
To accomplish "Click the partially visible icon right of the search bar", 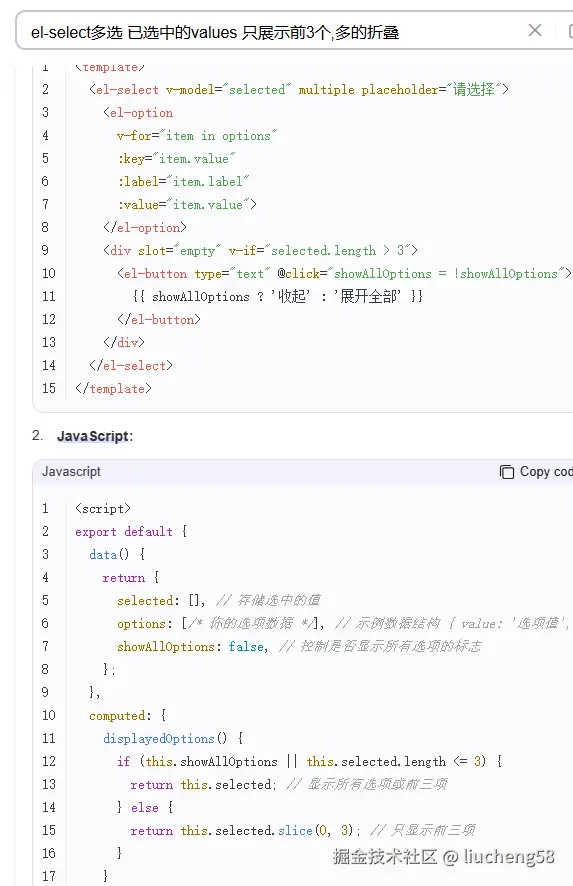I will pyautogui.click(x=570, y=31).
